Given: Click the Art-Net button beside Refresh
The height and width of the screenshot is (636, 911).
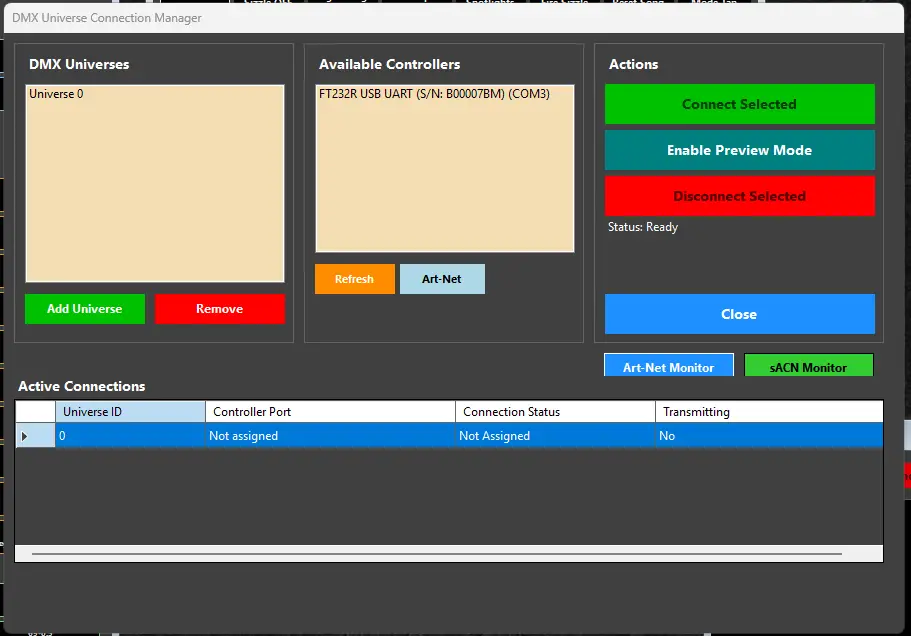Looking at the screenshot, I should [442, 279].
